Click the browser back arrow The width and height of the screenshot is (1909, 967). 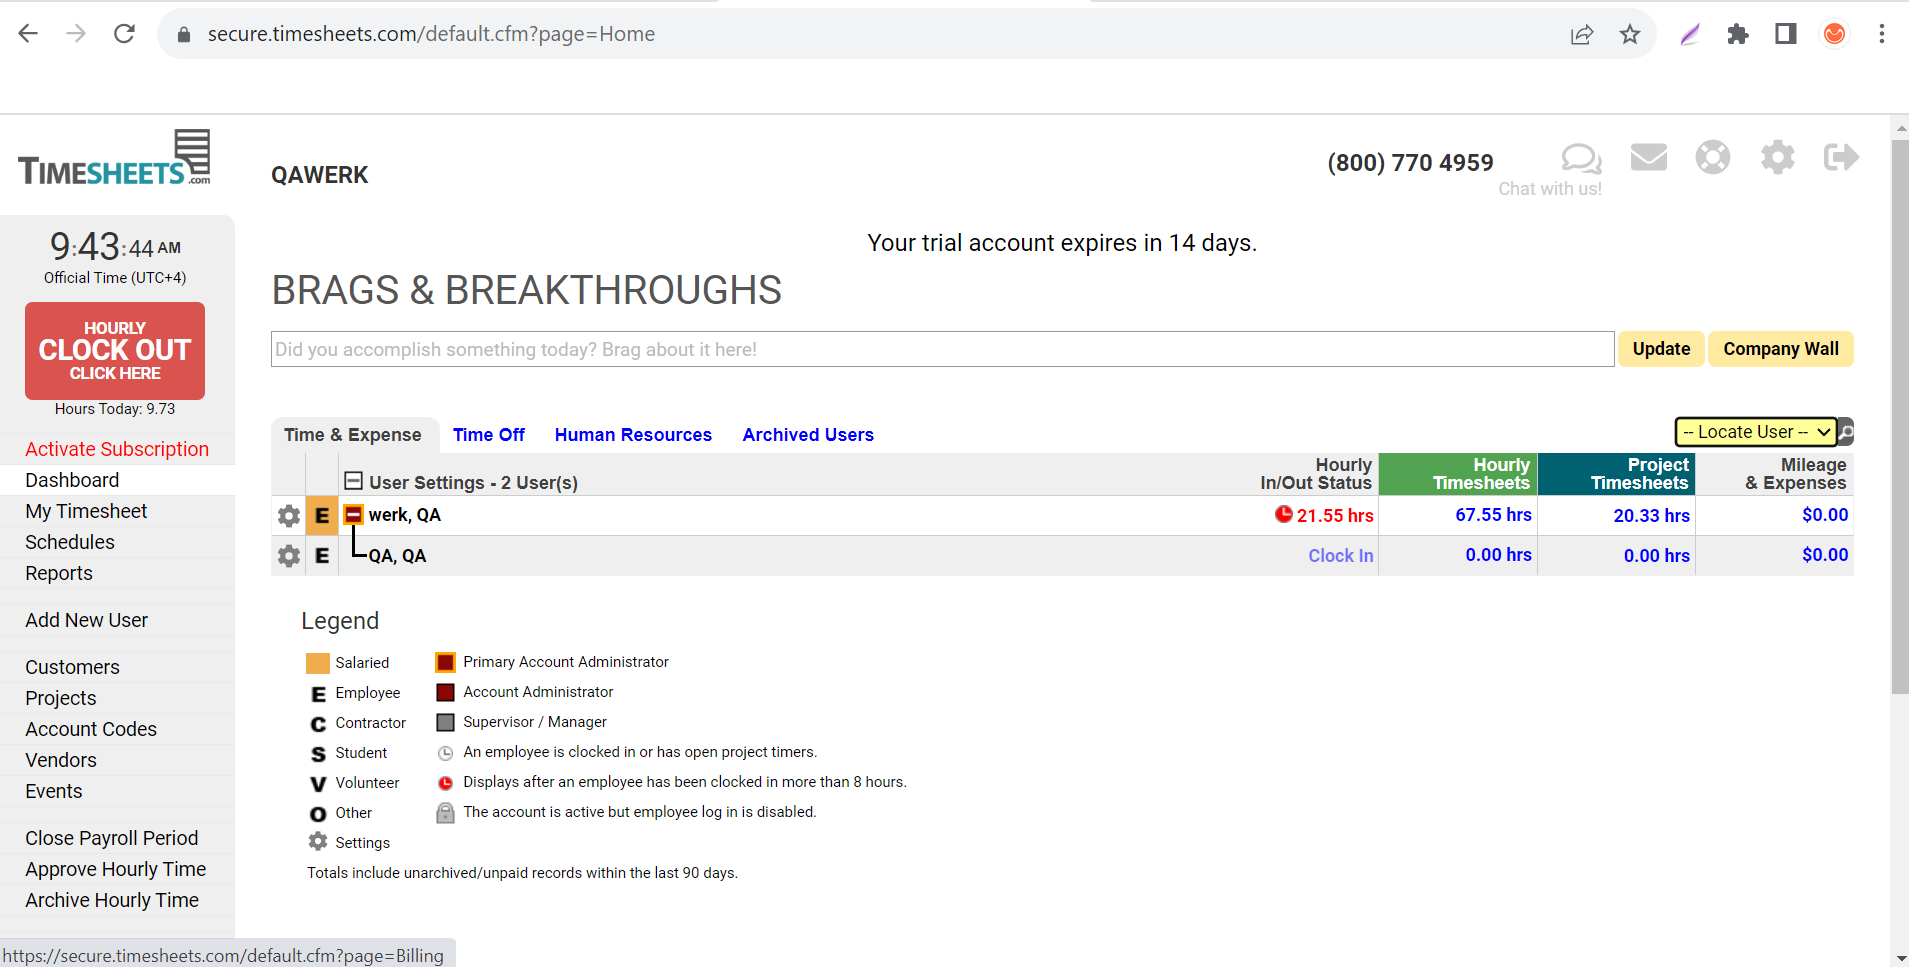pos(28,34)
